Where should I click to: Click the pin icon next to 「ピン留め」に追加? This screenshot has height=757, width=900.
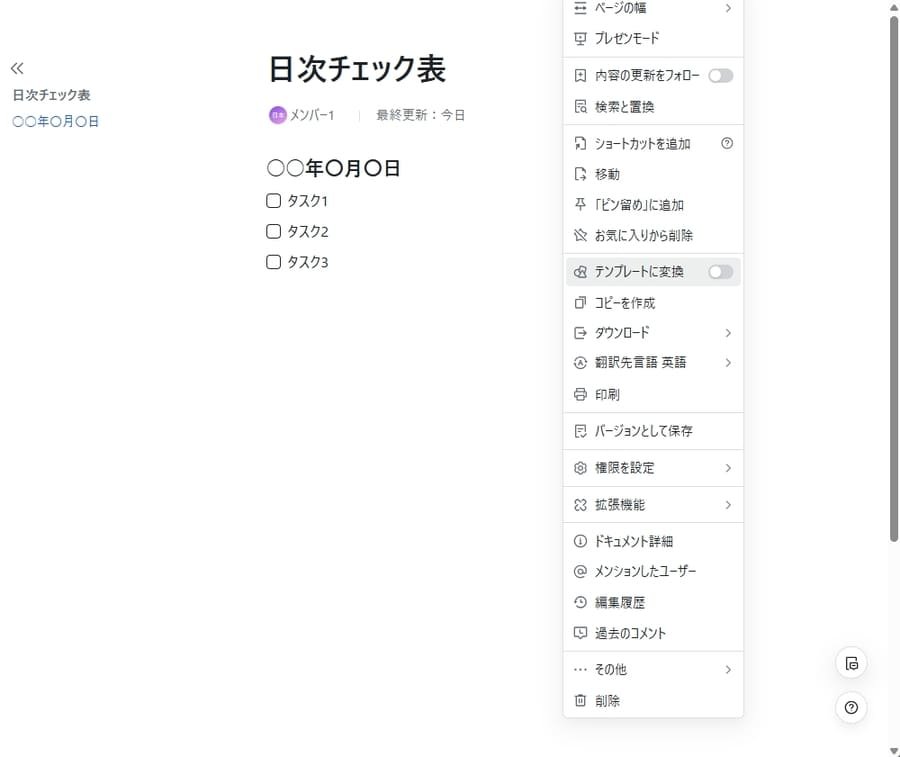coord(580,204)
